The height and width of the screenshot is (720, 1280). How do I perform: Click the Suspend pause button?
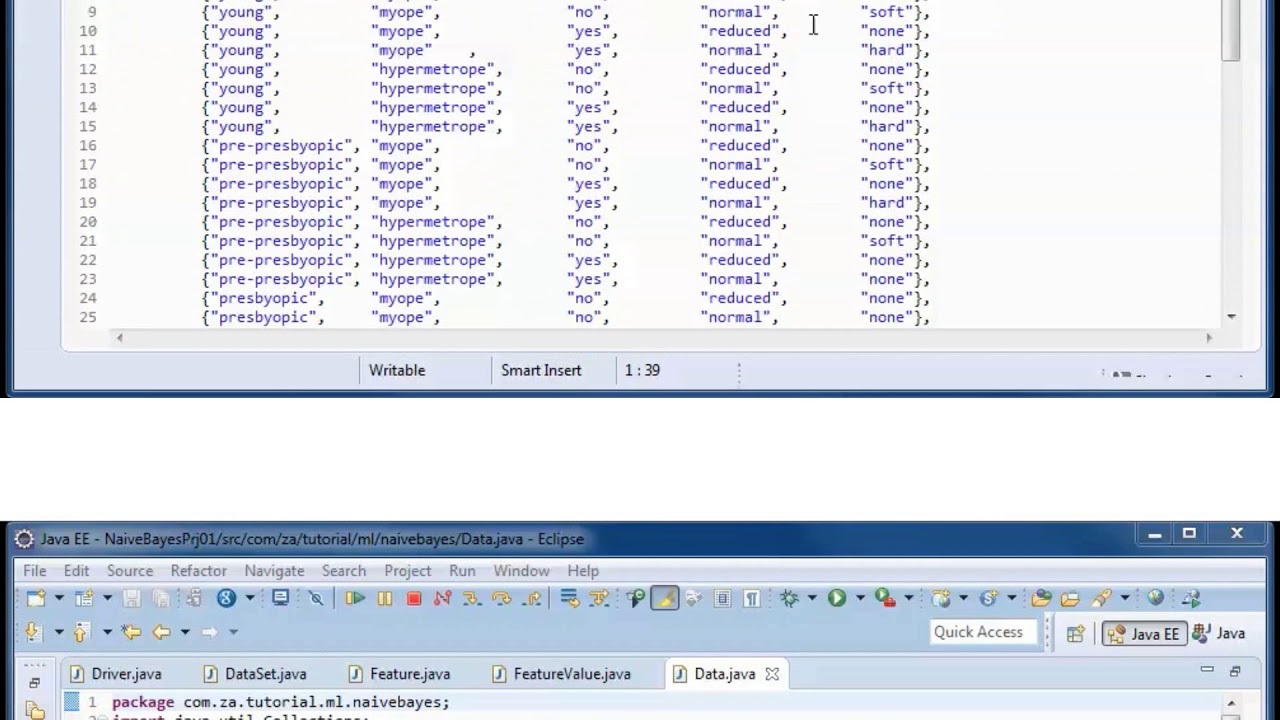click(384, 598)
